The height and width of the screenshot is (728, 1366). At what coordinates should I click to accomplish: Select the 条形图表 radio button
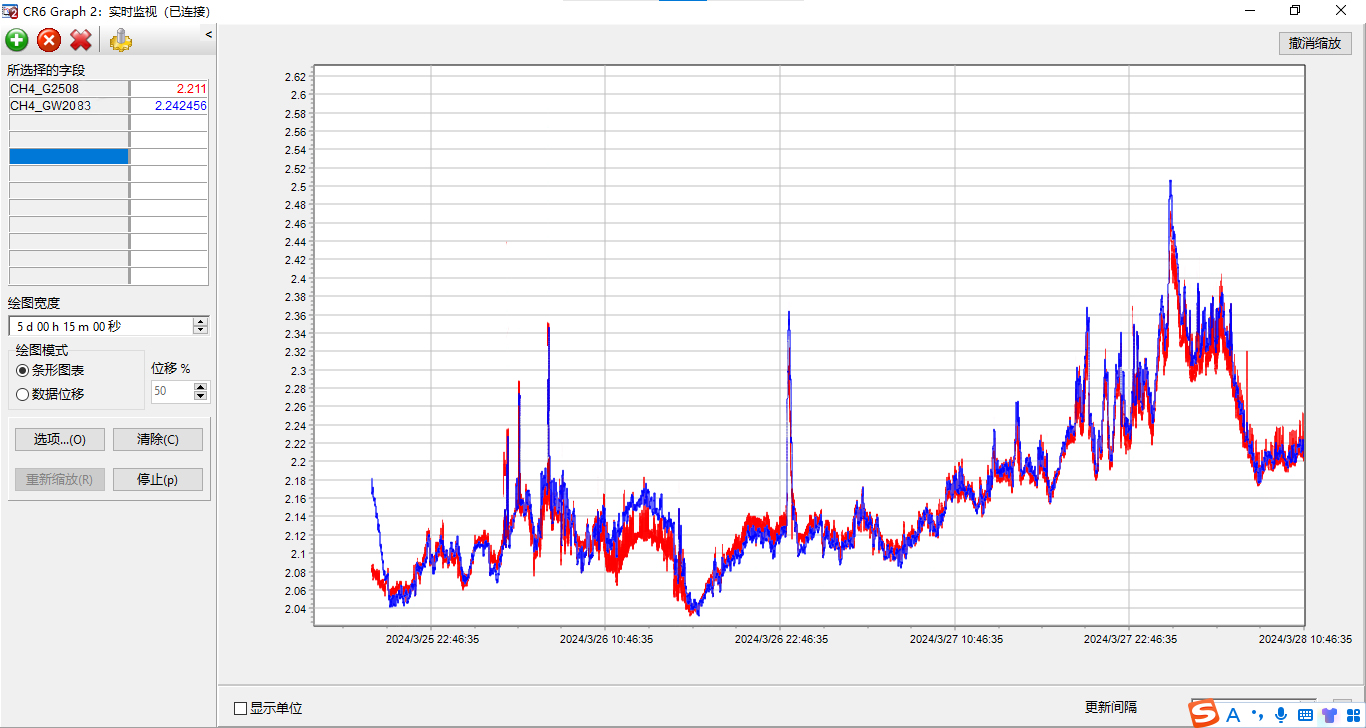(23, 370)
